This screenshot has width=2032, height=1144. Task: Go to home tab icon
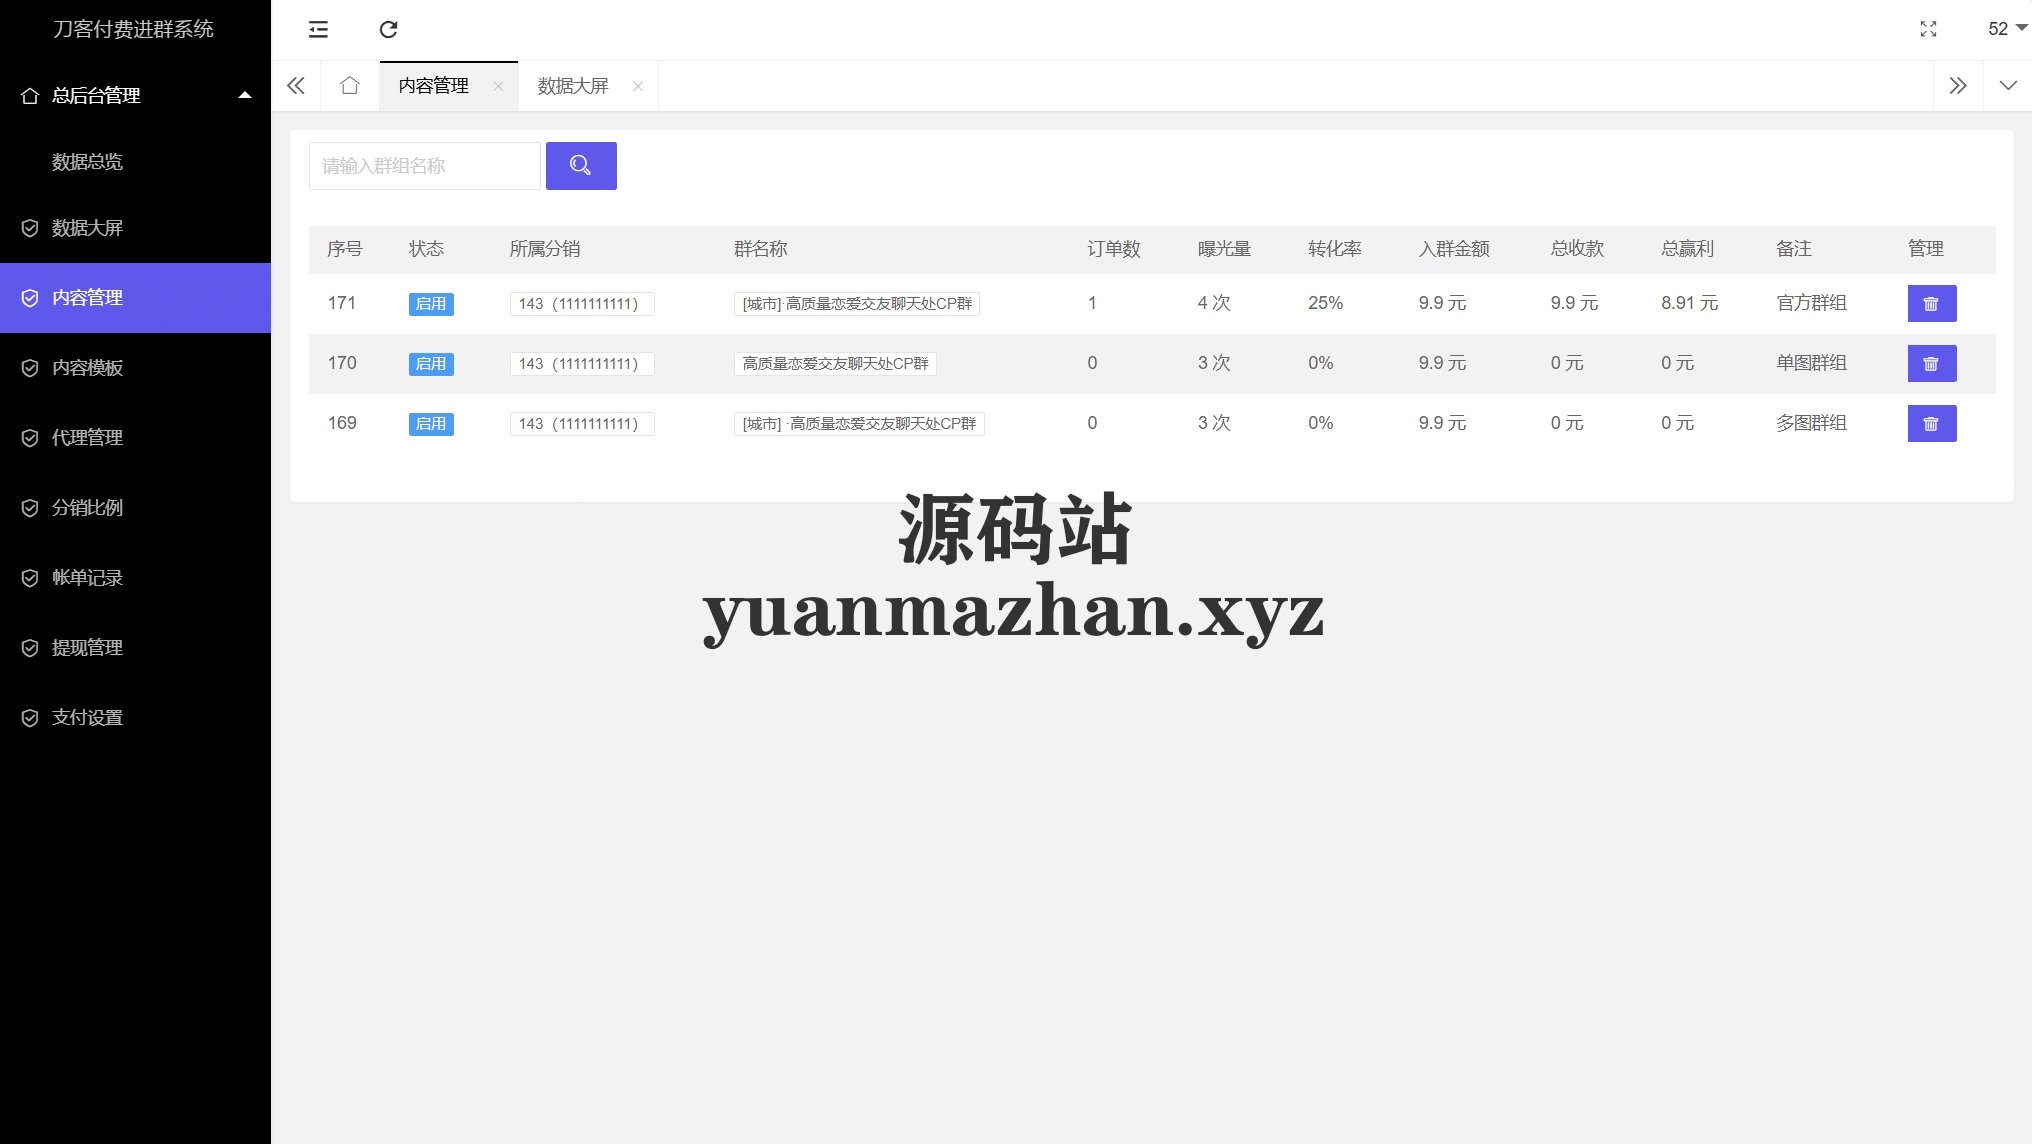(349, 86)
